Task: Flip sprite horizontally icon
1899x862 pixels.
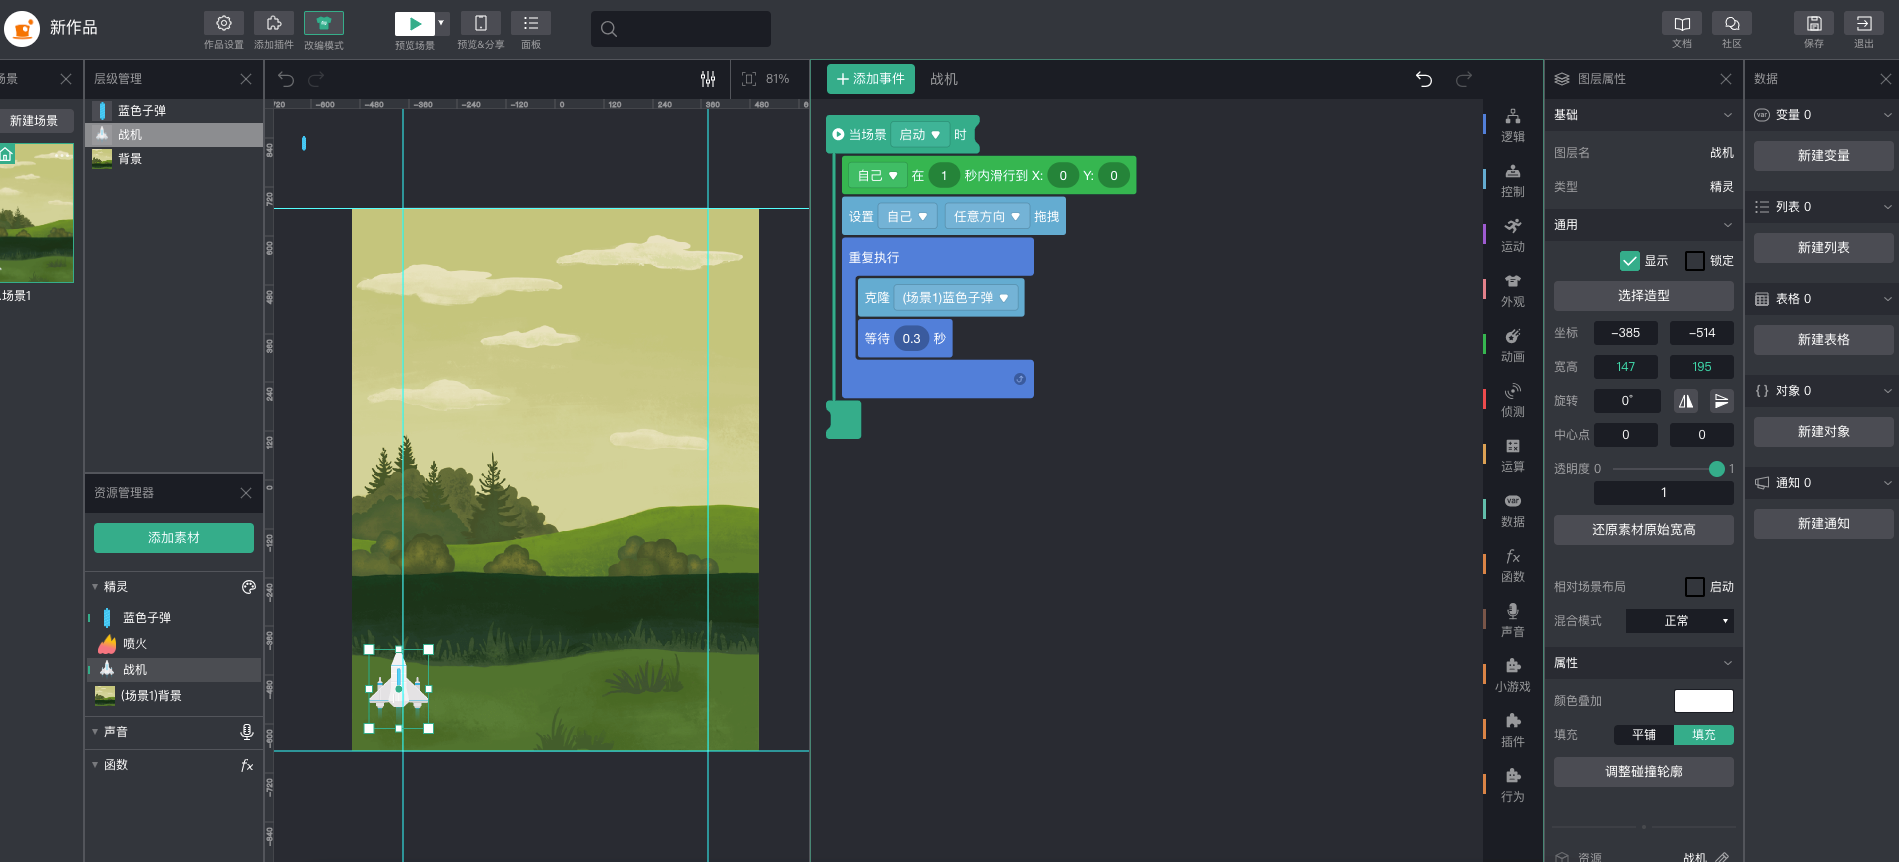Action: coord(1686,401)
